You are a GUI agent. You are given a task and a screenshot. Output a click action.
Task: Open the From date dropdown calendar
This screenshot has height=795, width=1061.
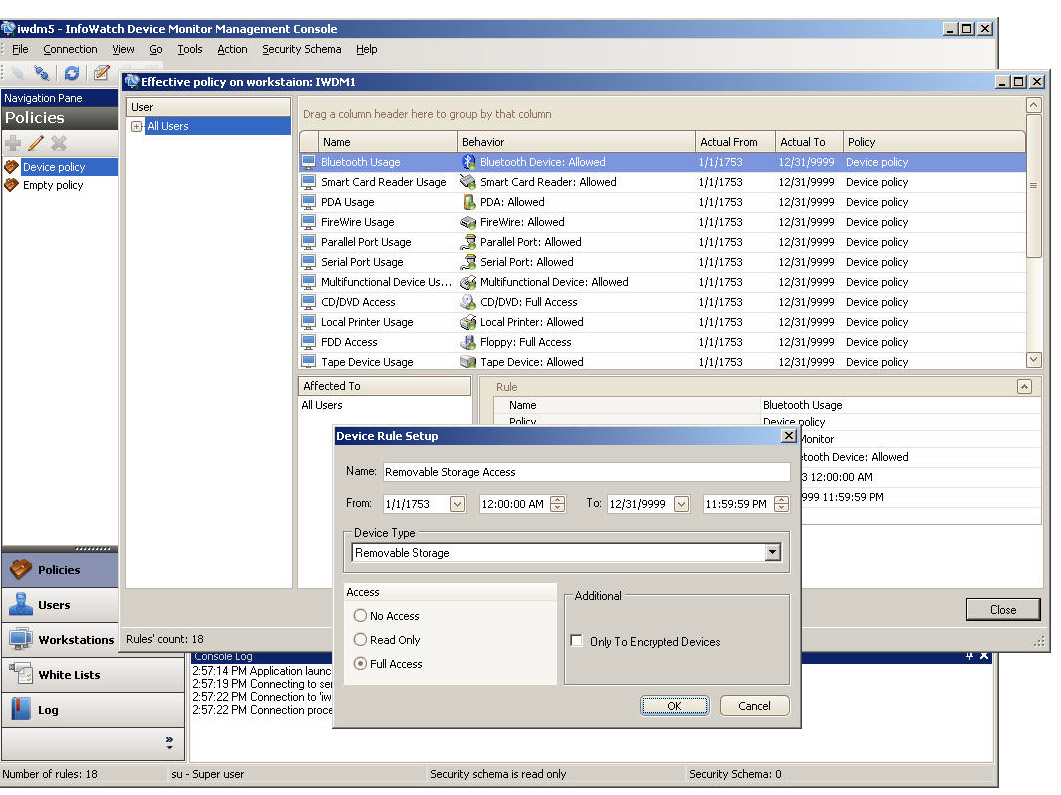457,503
